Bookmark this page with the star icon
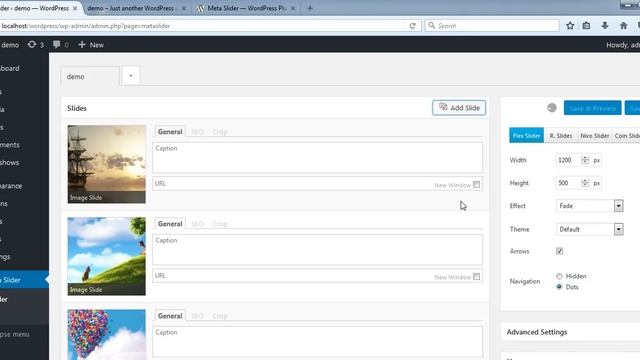 [570, 26]
